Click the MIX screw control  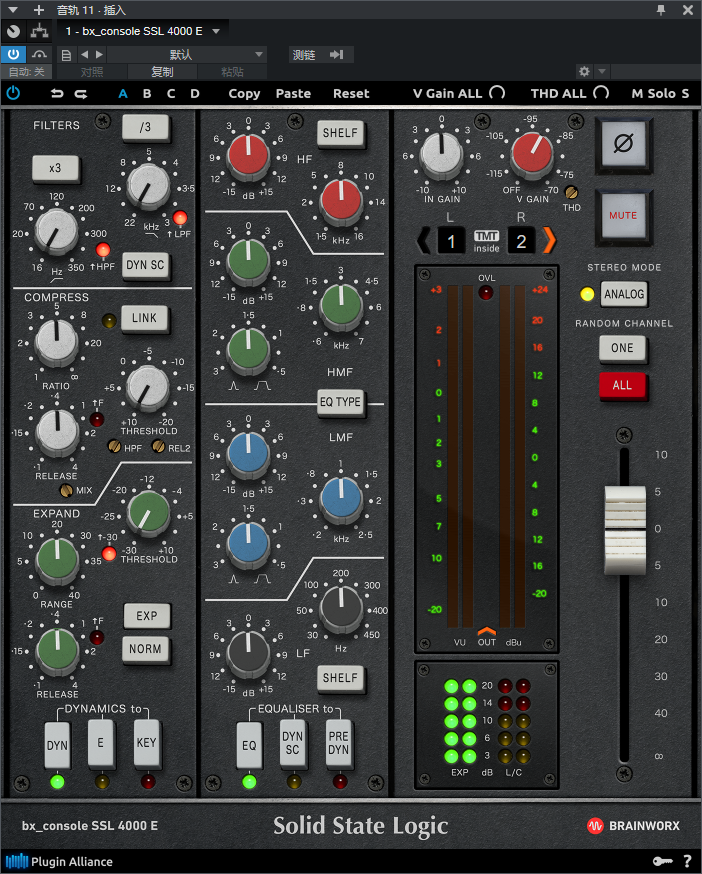coord(66,491)
